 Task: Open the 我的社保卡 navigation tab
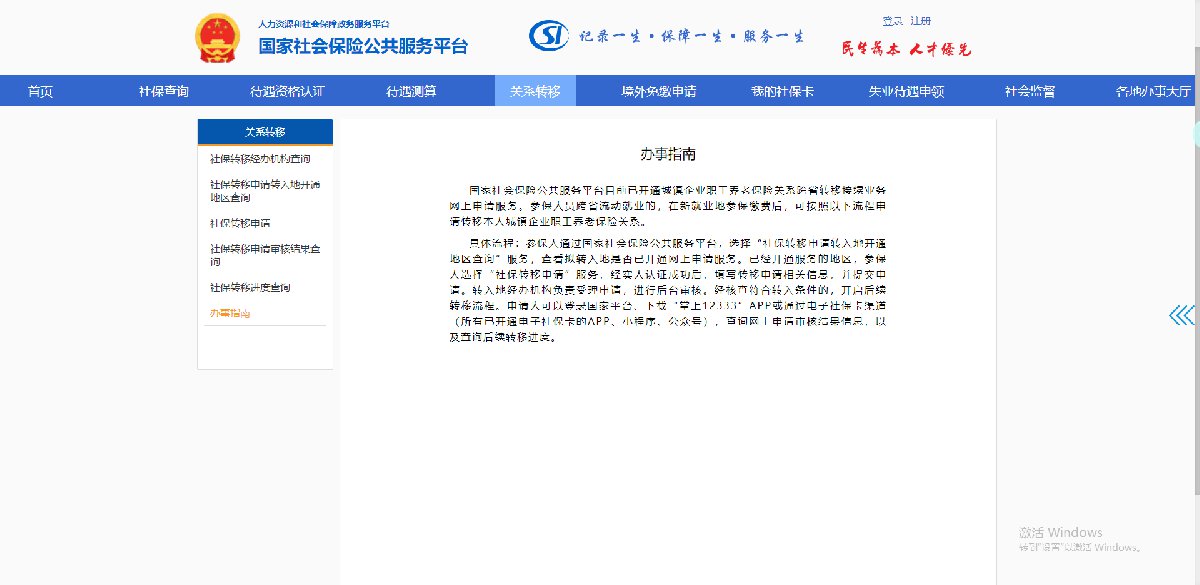pyautogui.click(x=782, y=91)
